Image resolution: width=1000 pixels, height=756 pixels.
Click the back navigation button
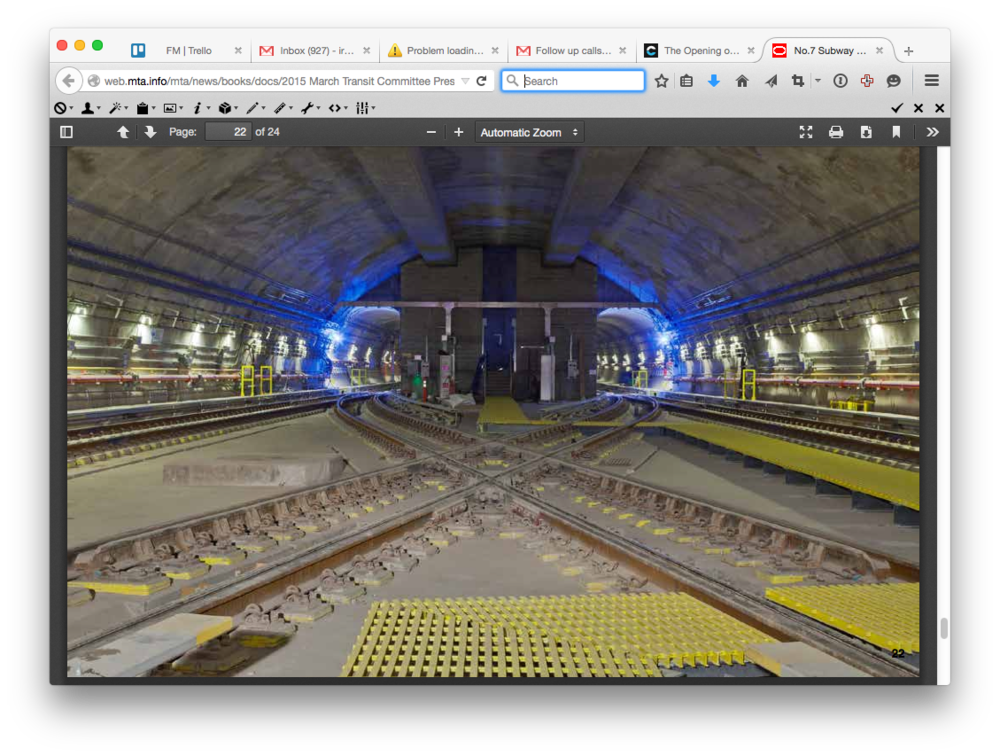pos(66,81)
